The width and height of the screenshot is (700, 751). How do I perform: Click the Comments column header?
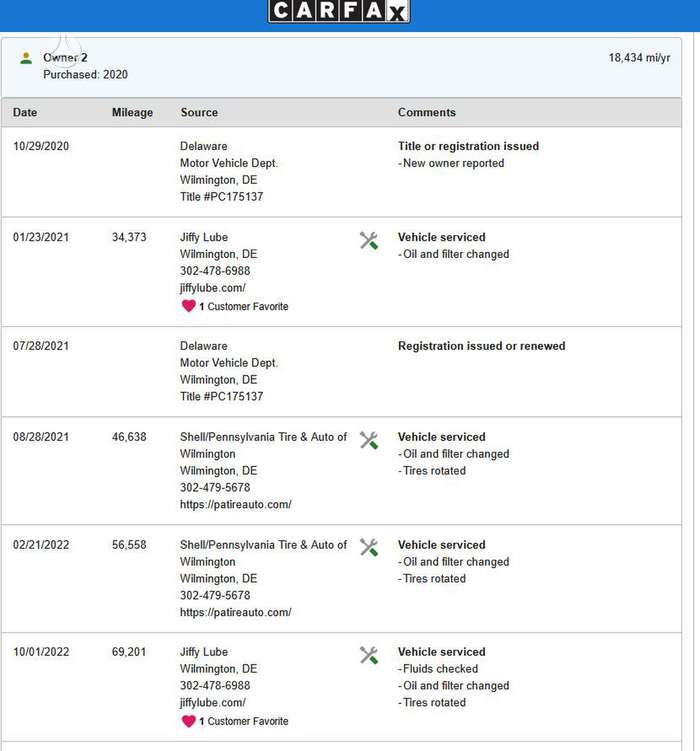[x=427, y=113]
